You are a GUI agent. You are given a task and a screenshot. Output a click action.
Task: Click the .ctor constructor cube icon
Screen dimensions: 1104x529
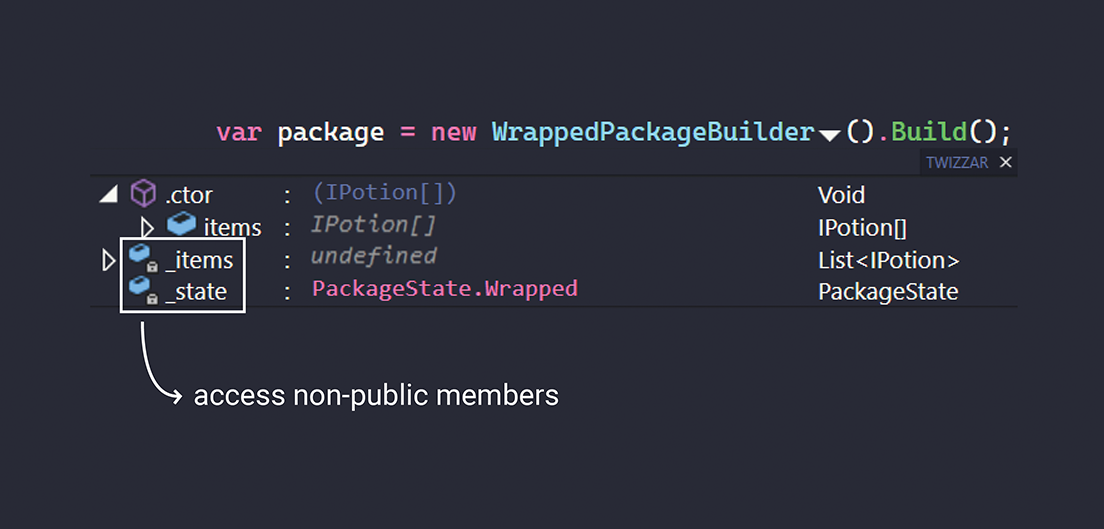144,193
